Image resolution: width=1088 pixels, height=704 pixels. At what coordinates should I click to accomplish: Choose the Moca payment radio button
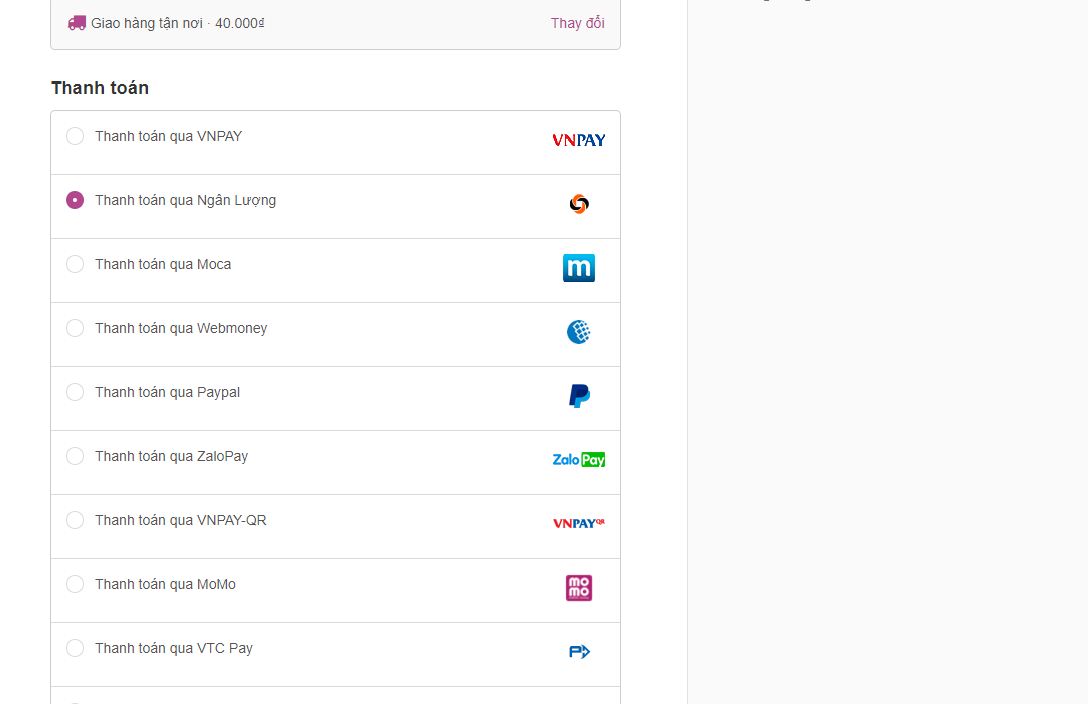(x=75, y=264)
